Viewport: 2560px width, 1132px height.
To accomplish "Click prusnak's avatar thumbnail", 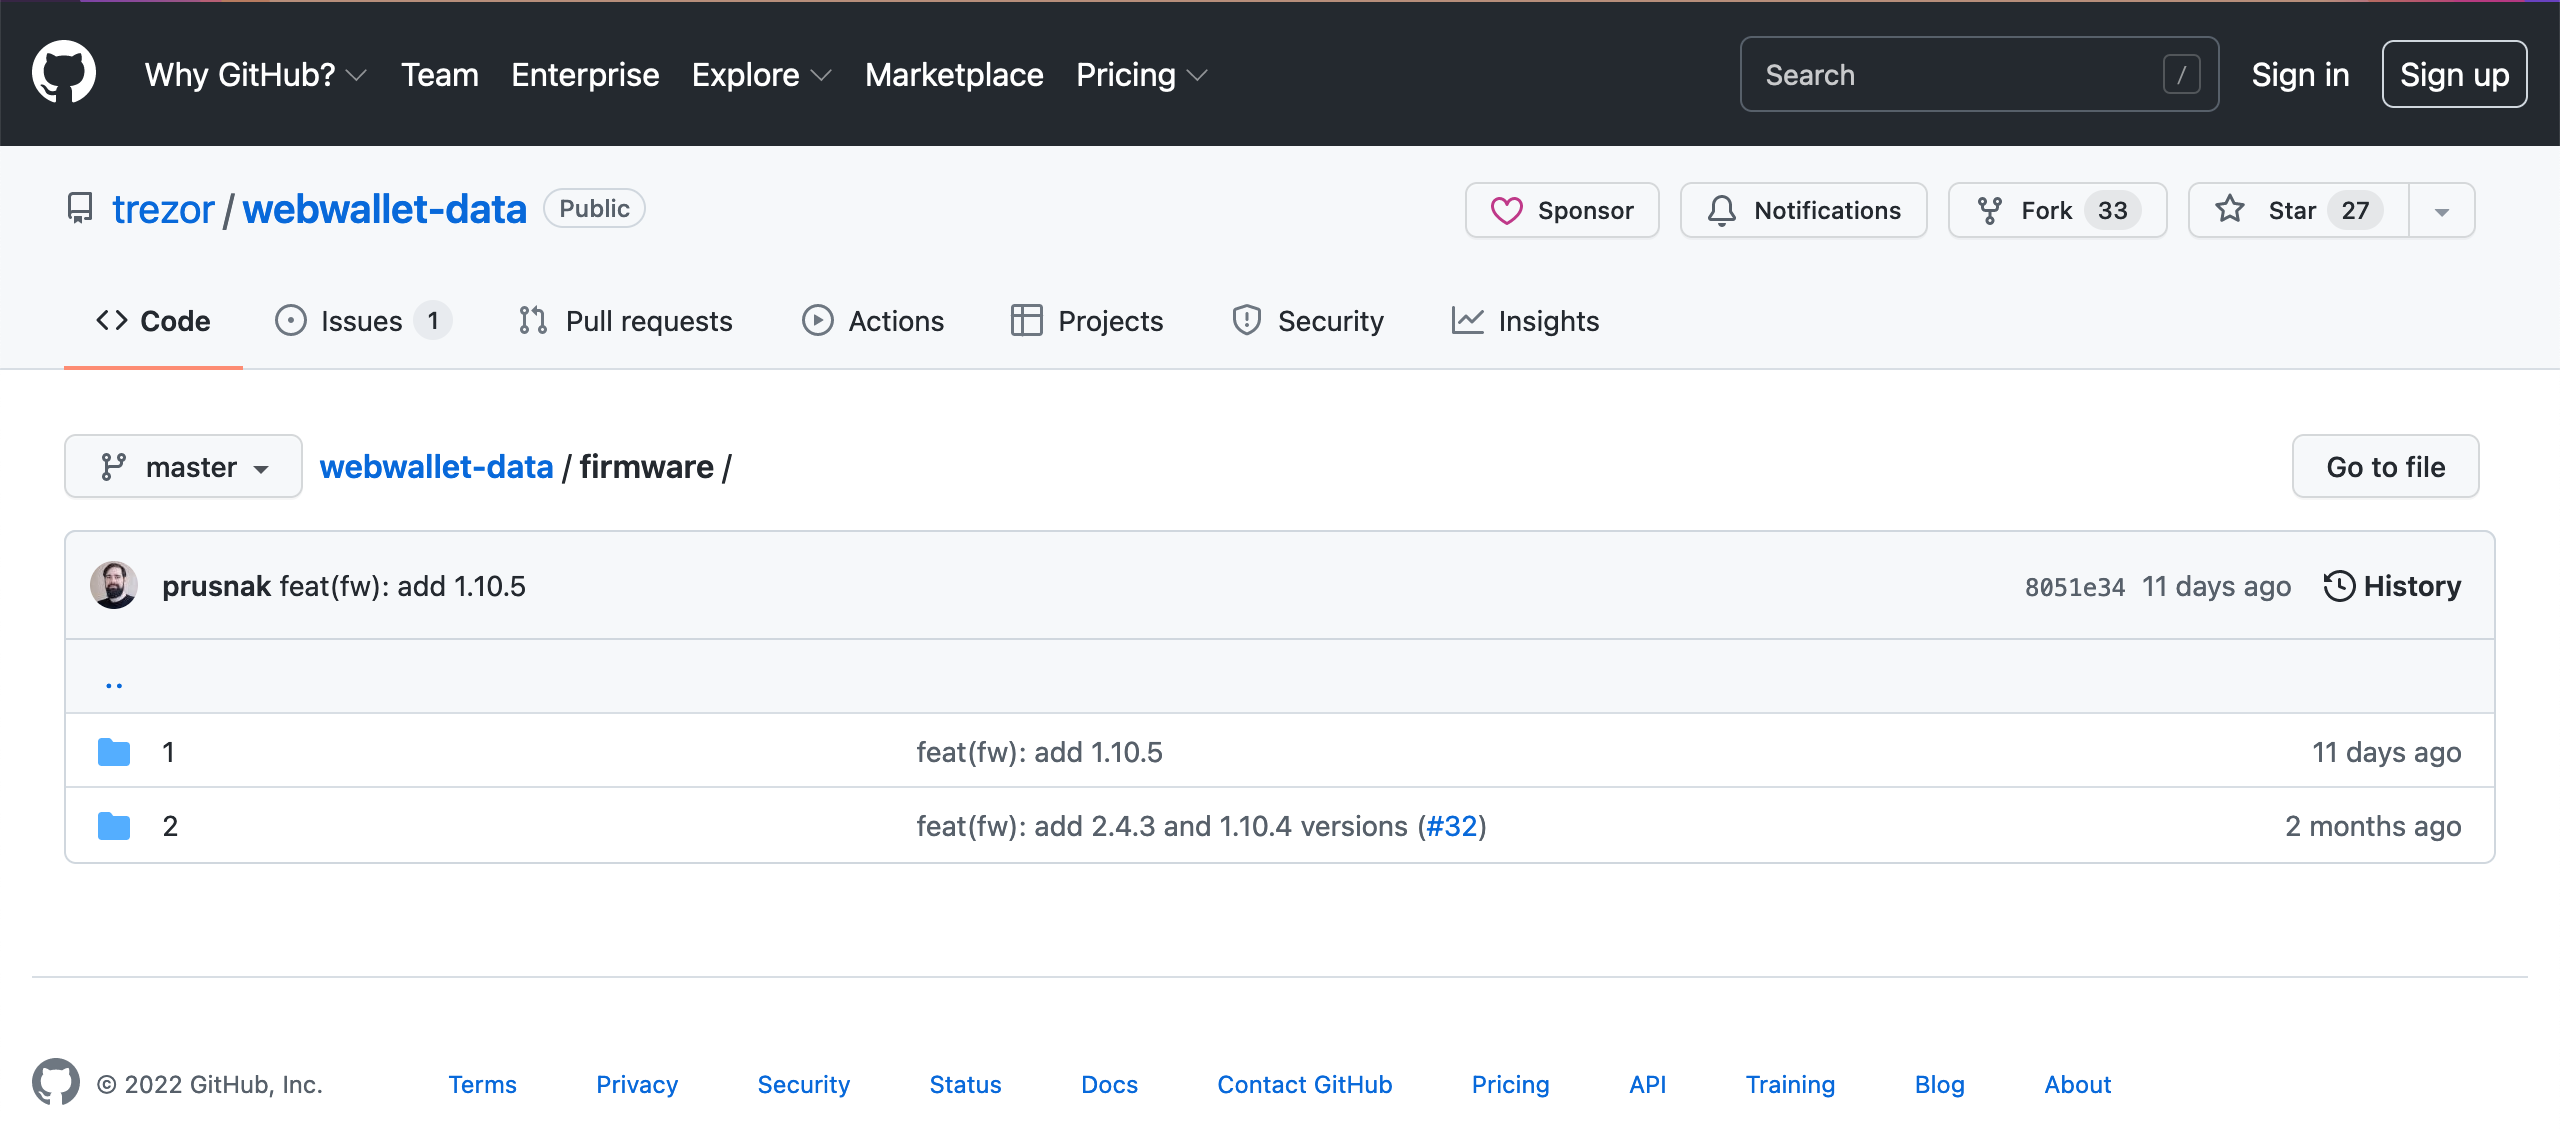I will tap(114, 585).
